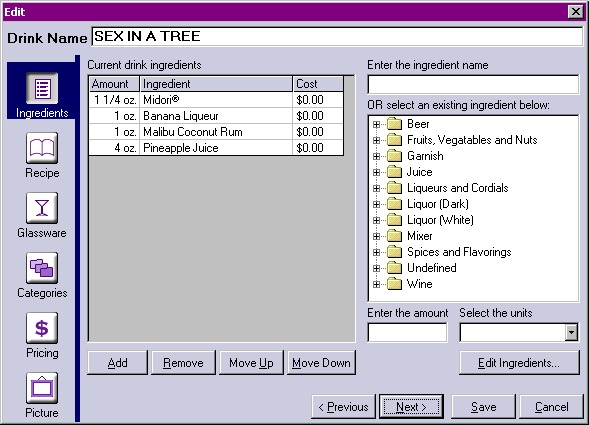Open the Recipe book icon
This screenshot has width=589, height=425.
42,148
